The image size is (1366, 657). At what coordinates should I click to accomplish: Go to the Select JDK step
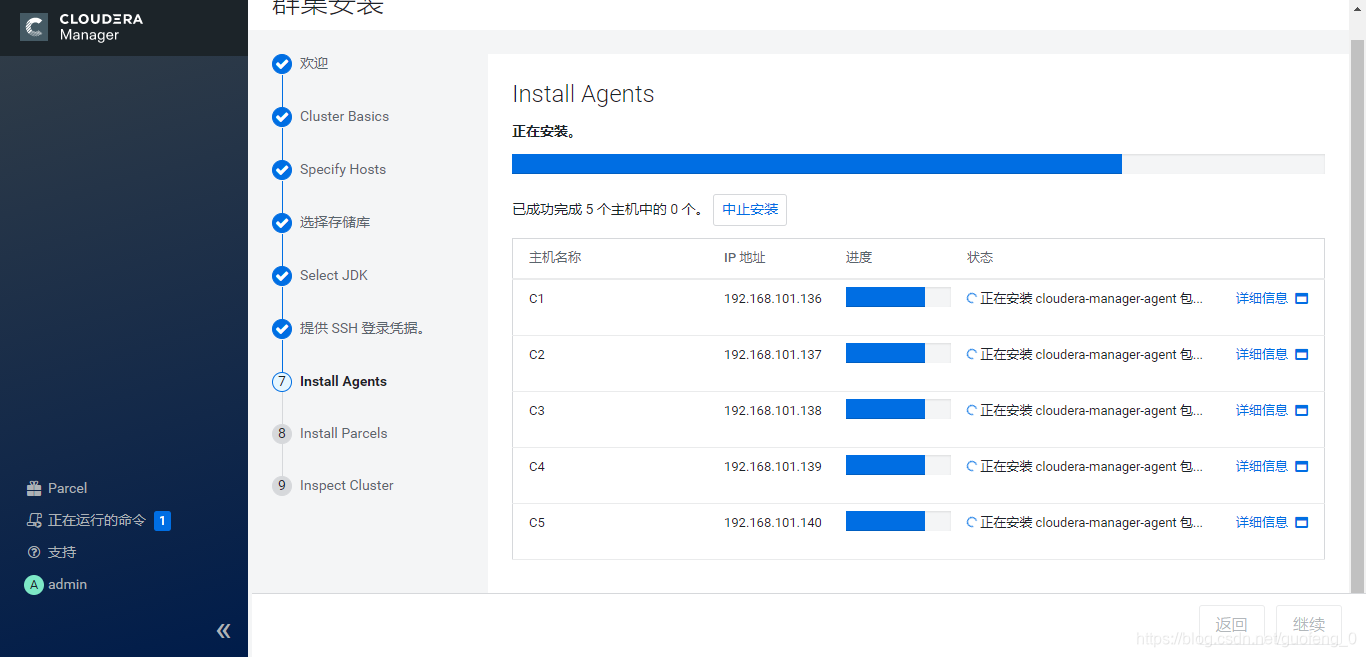coord(334,275)
